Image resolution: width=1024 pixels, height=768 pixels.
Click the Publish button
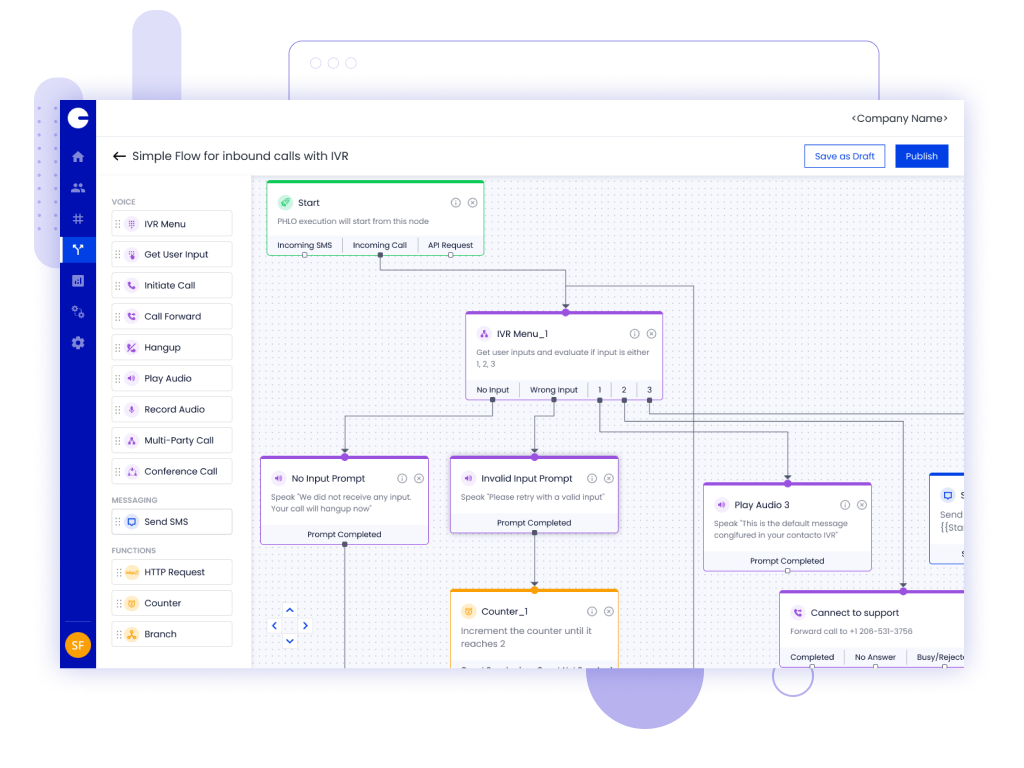tap(921, 156)
